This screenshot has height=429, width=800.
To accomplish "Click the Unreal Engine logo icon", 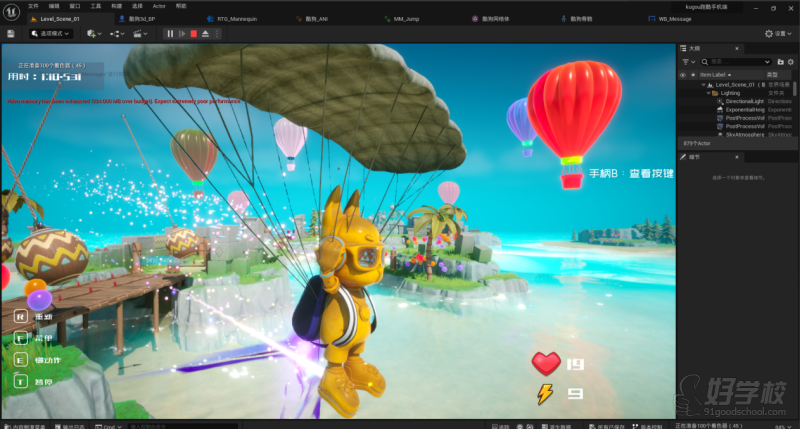I will point(11,9).
